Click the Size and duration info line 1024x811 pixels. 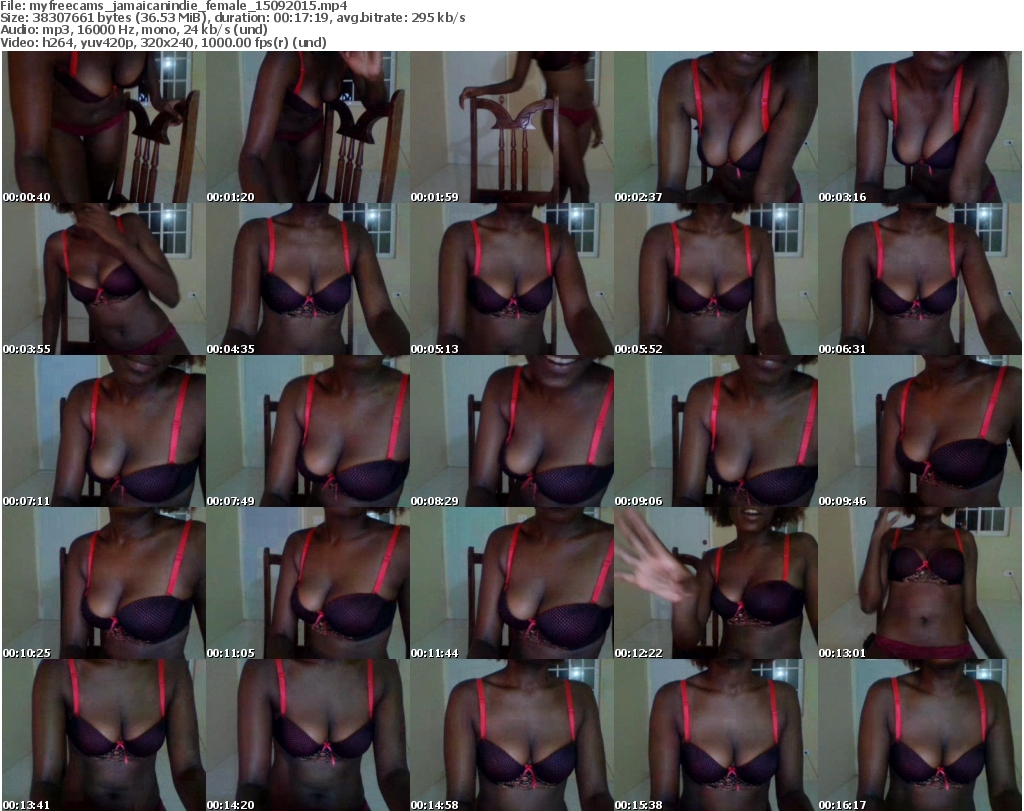pyautogui.click(x=232, y=18)
